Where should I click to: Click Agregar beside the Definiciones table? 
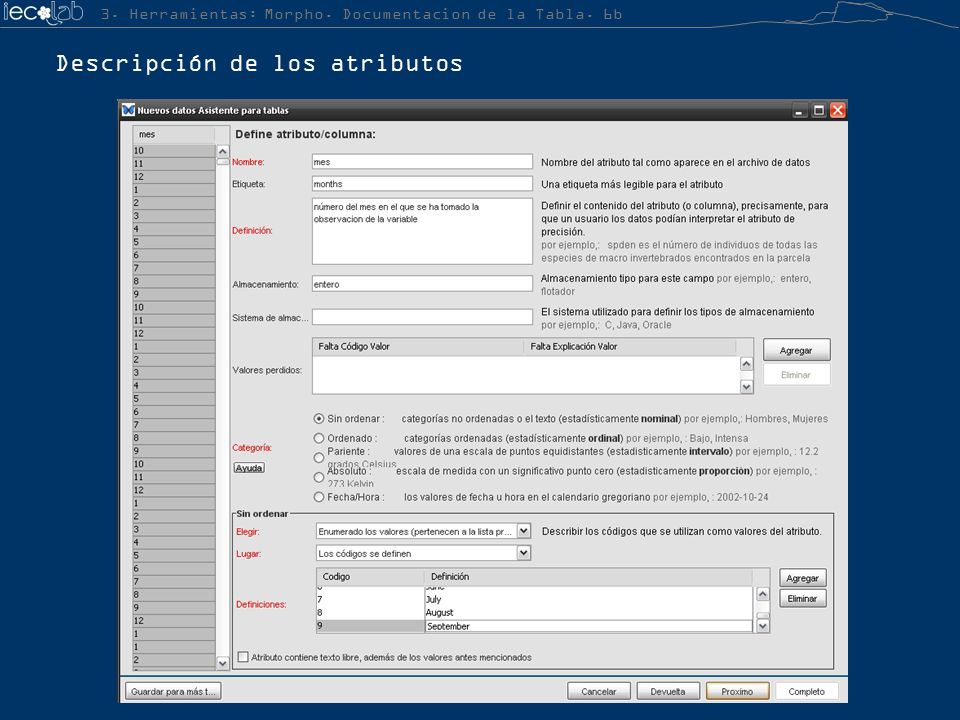tap(803, 578)
